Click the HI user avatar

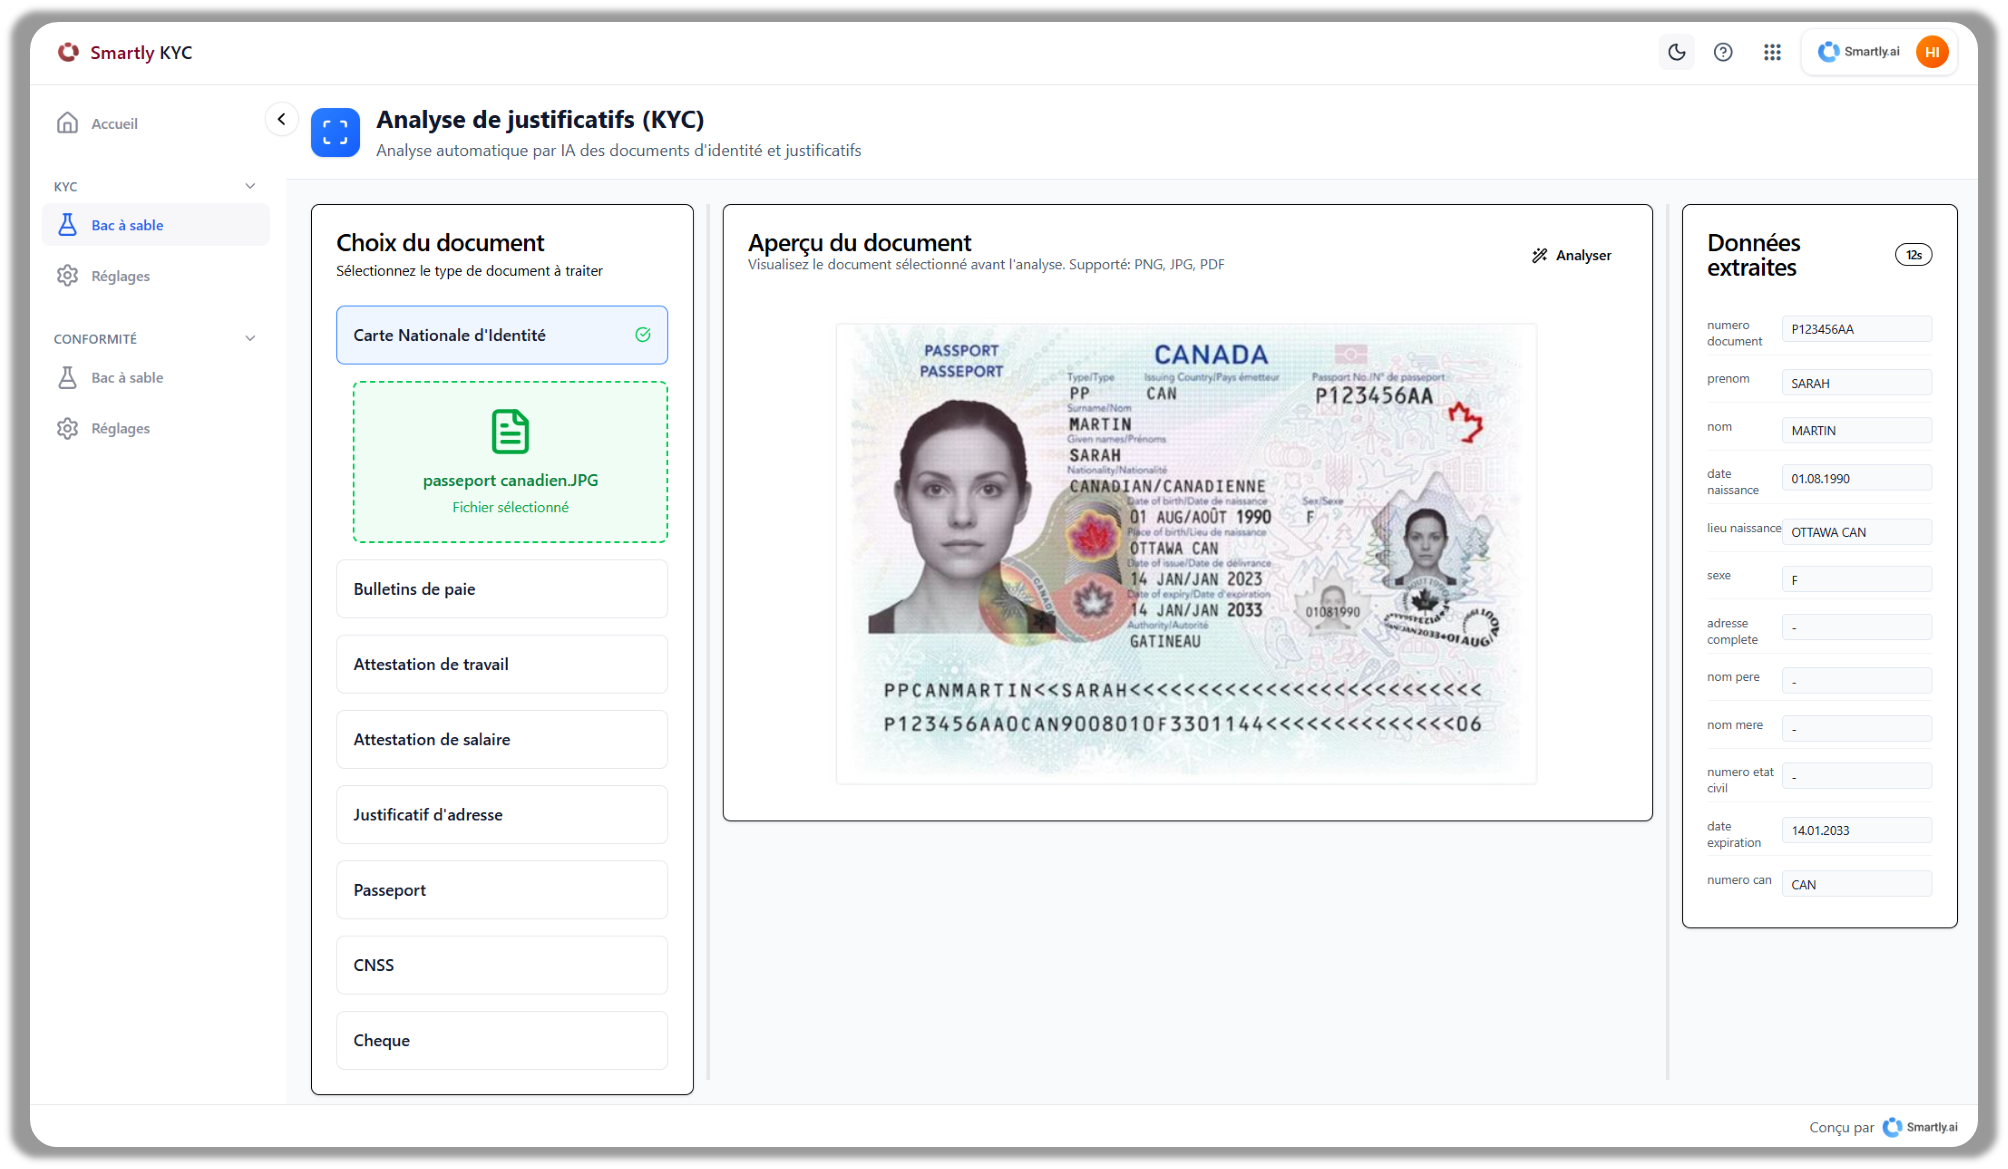tap(1932, 52)
